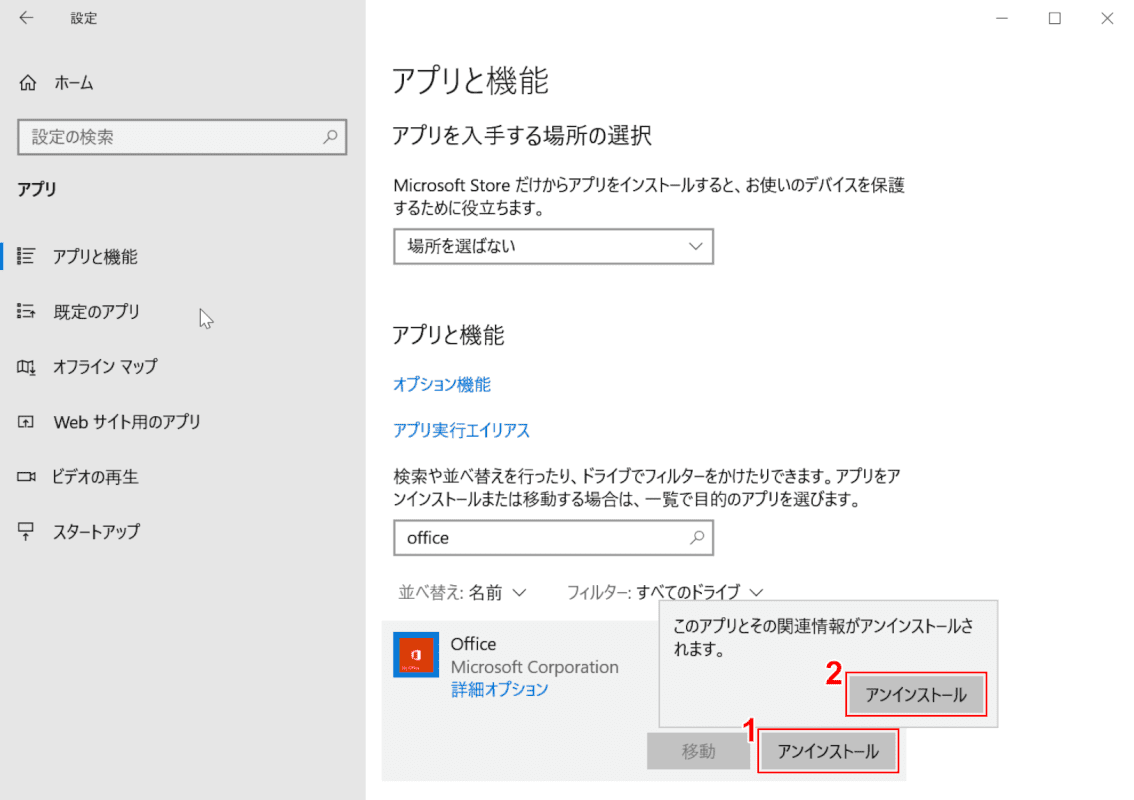1134x800 pixels.
Task: Click the 移動 button
Action: pyautogui.click(x=699, y=752)
